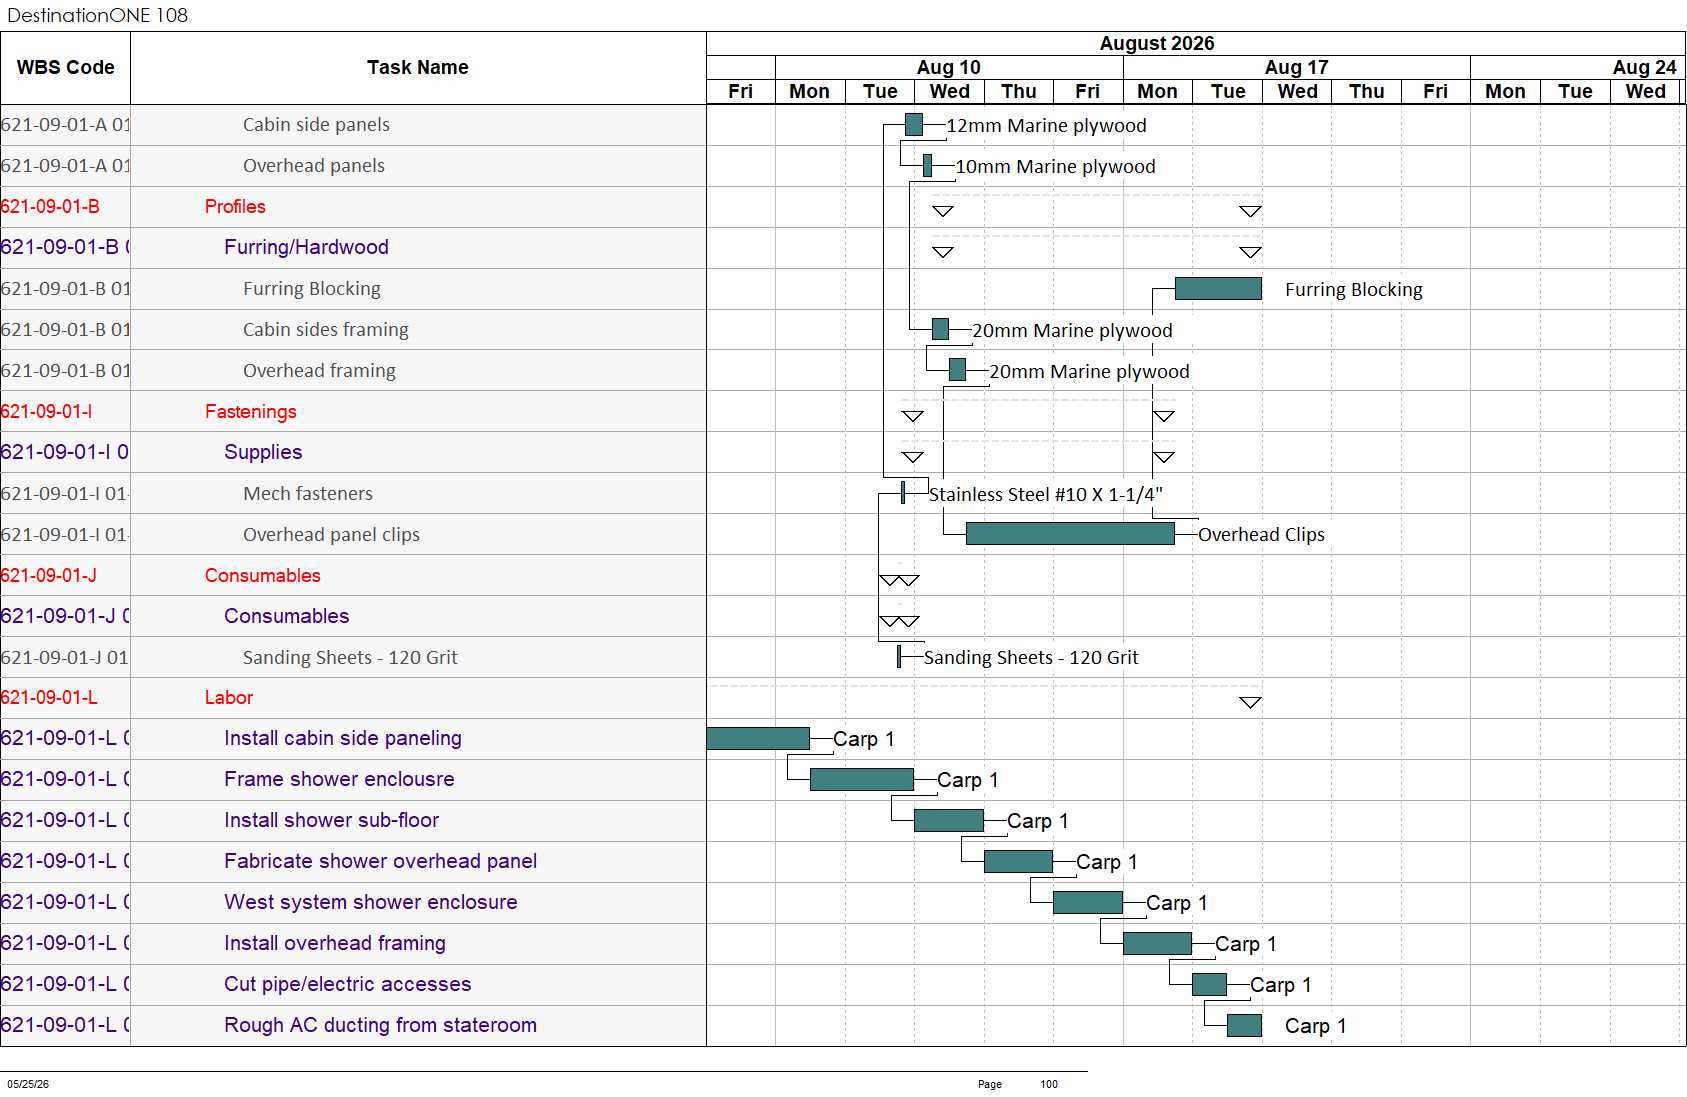Select the Mech fasteners task name
The height and width of the screenshot is (1097, 1687).
point(308,494)
